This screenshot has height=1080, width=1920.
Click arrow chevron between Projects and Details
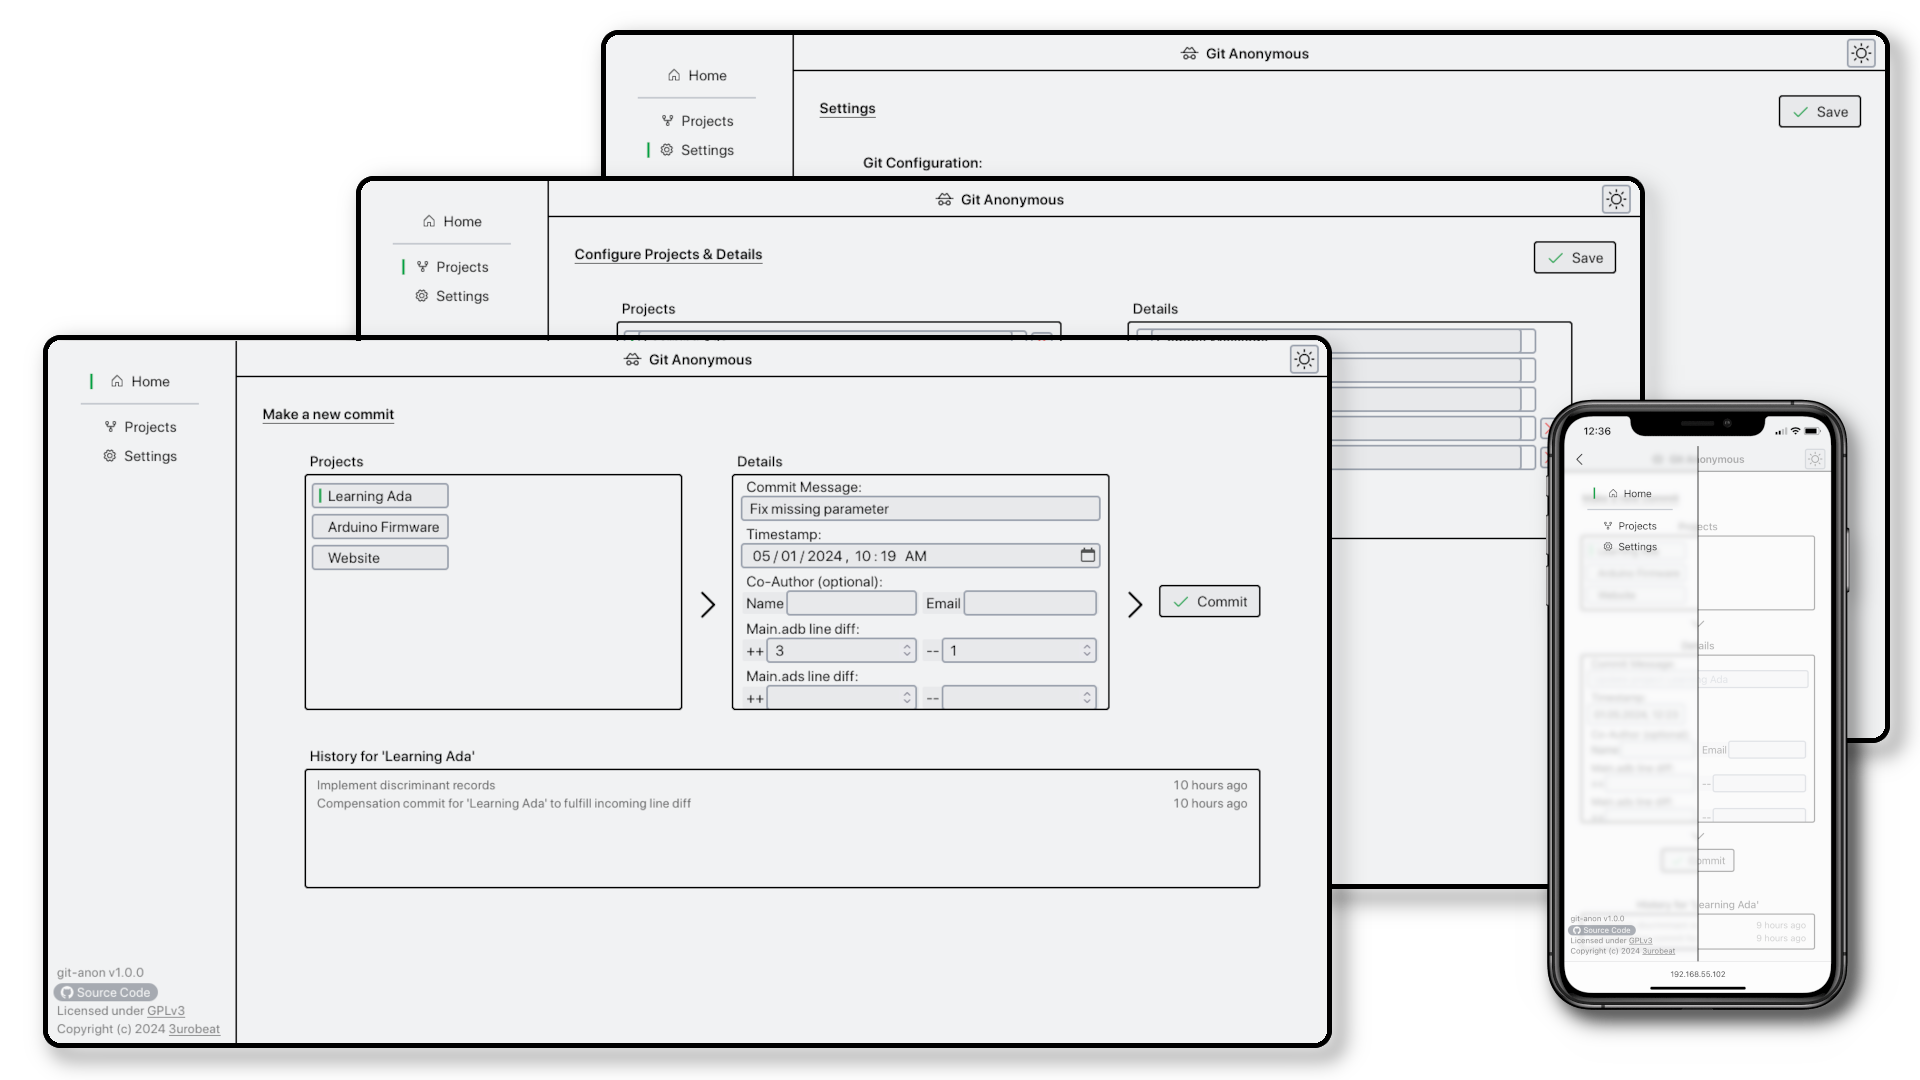707,604
